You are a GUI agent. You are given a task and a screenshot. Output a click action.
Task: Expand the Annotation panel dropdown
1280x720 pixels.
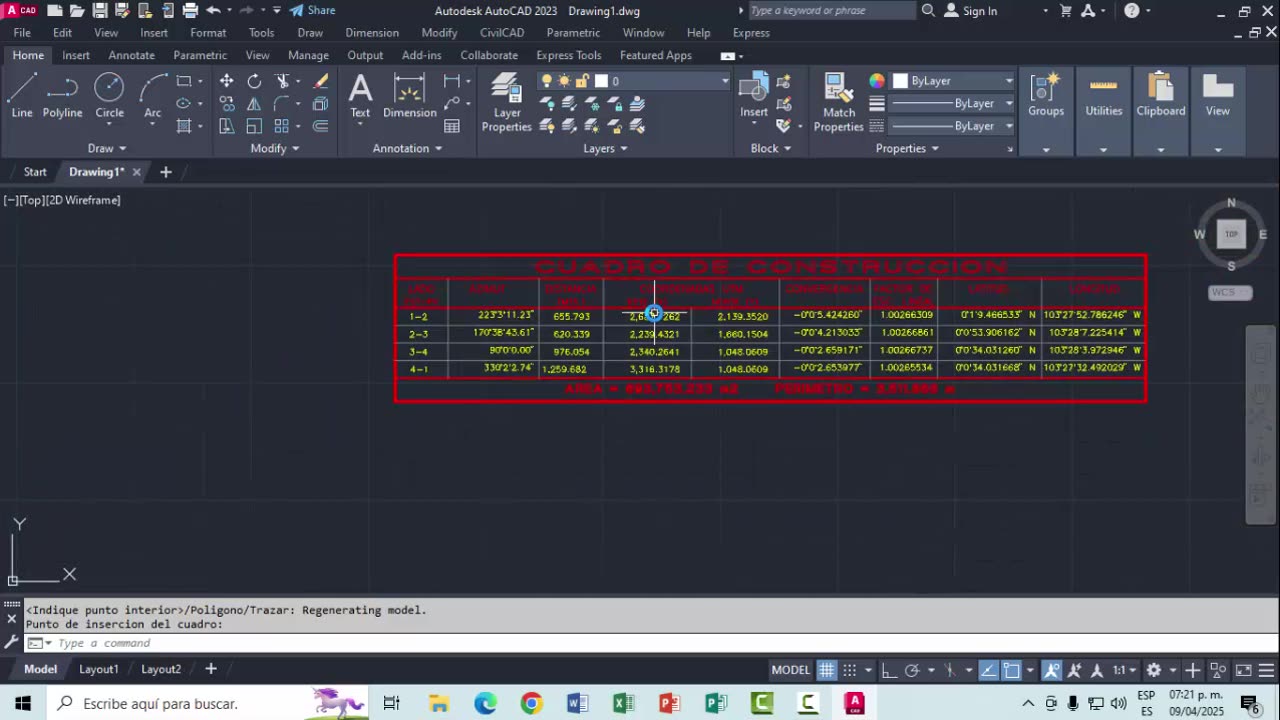pyautogui.click(x=407, y=148)
